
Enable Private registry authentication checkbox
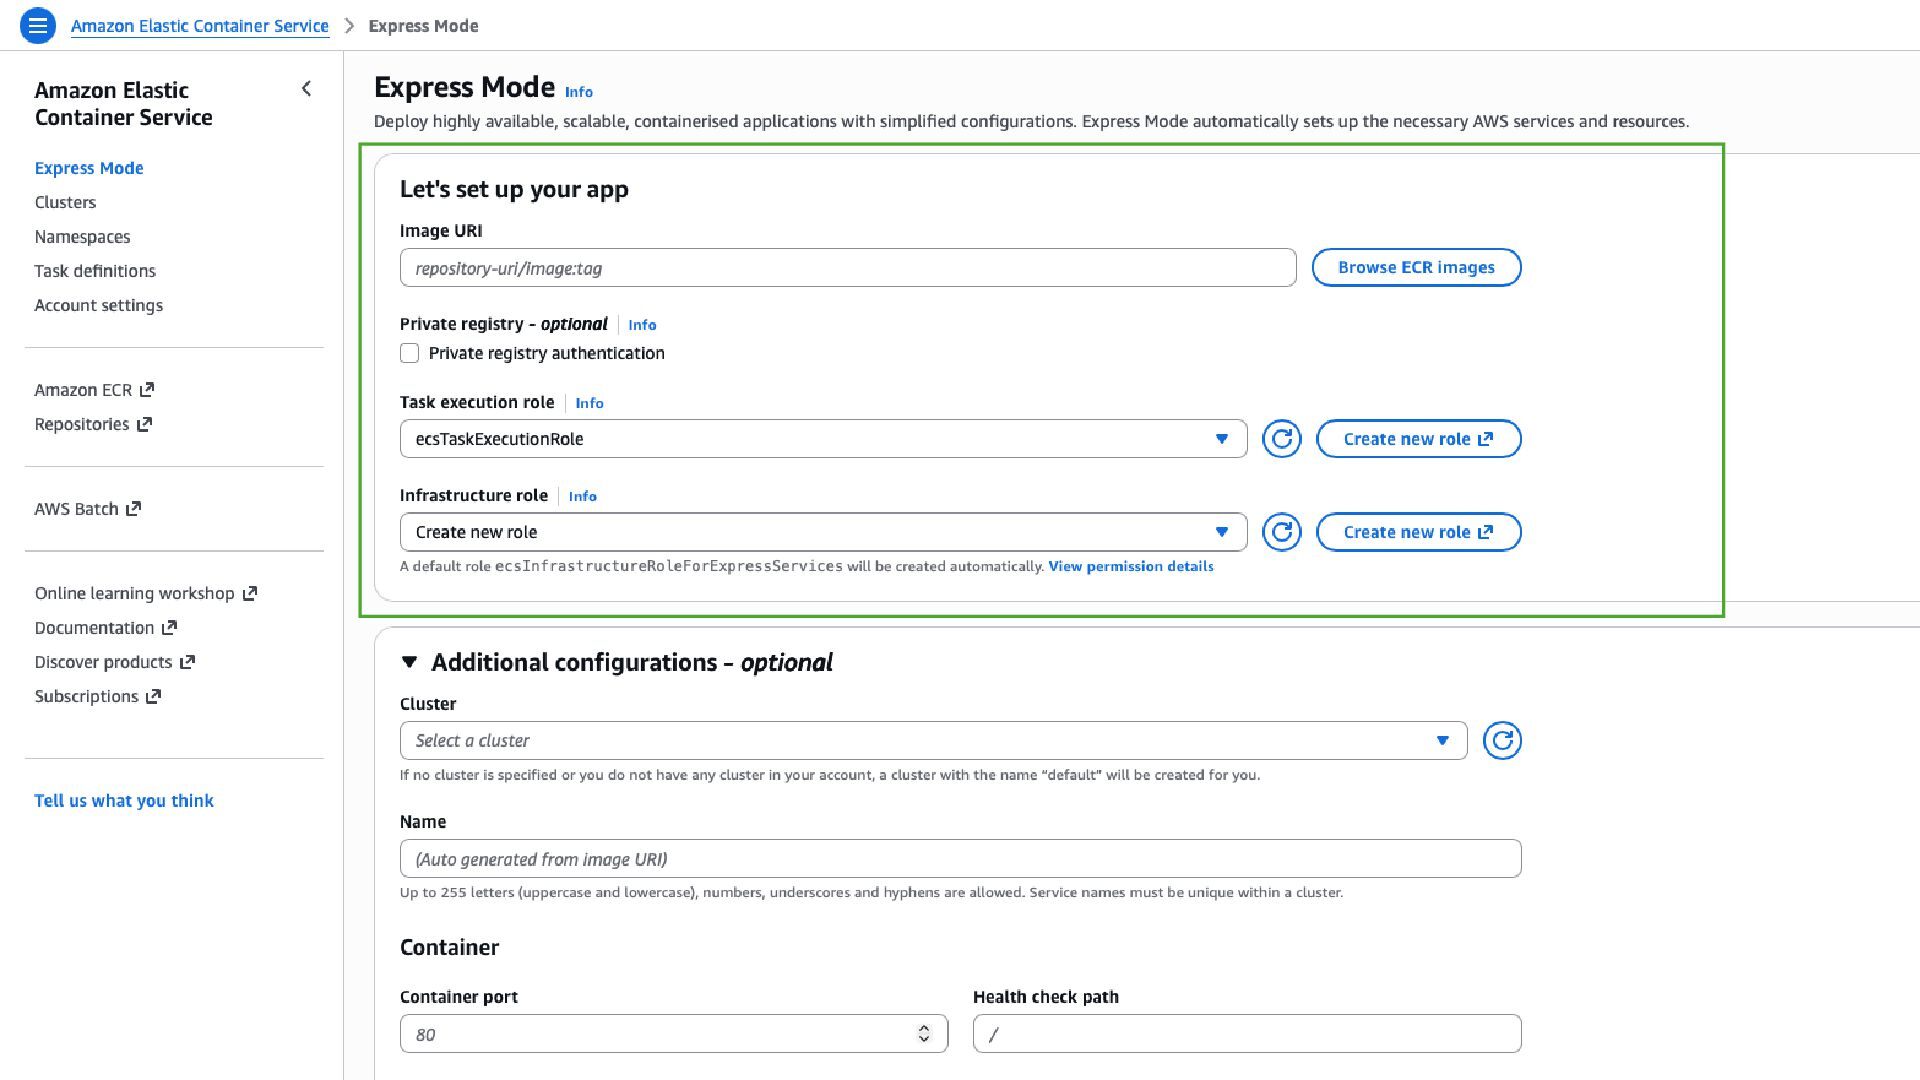tap(409, 353)
